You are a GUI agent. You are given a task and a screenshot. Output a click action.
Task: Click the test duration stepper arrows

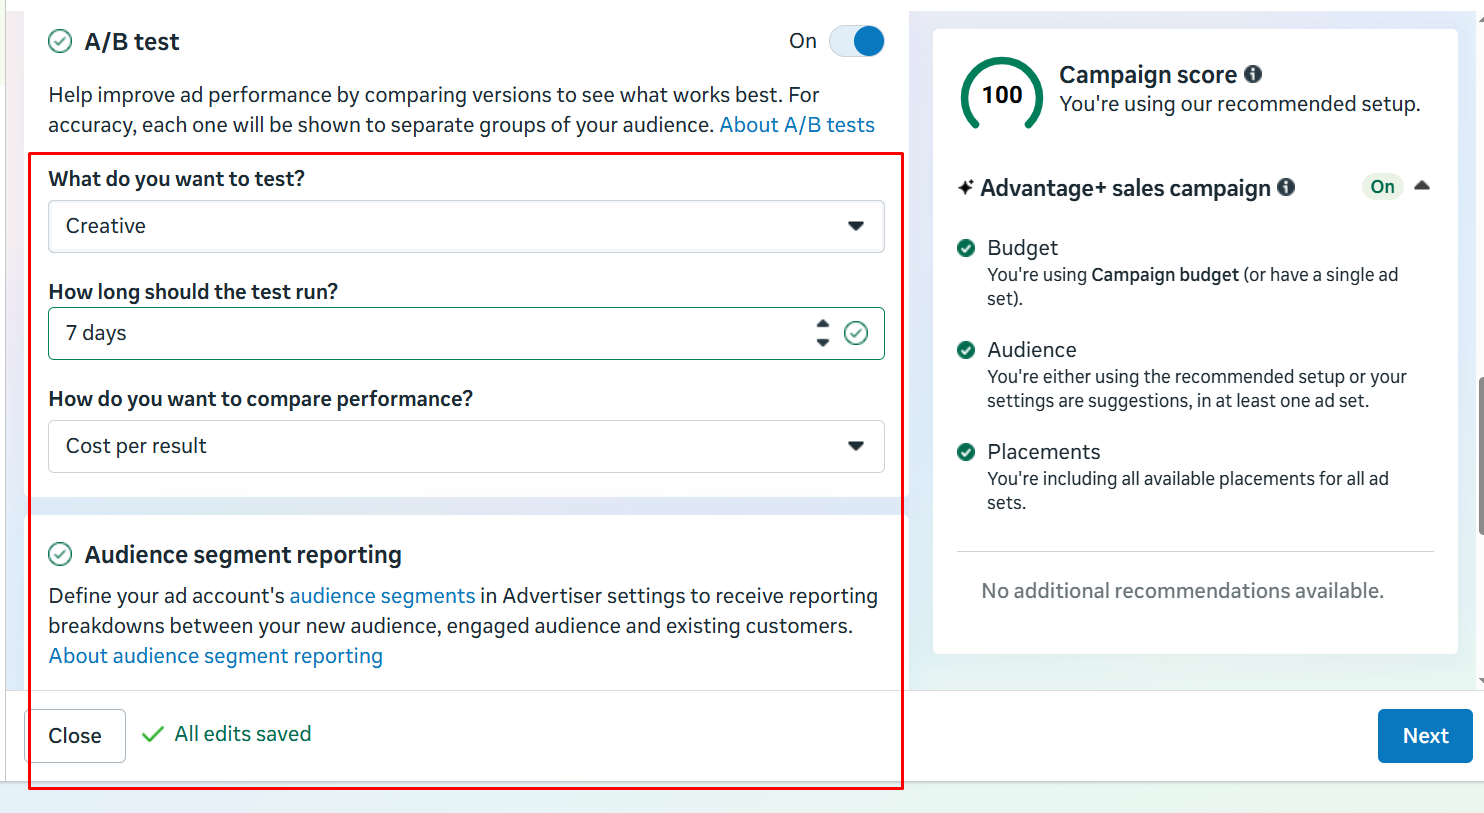click(x=822, y=333)
